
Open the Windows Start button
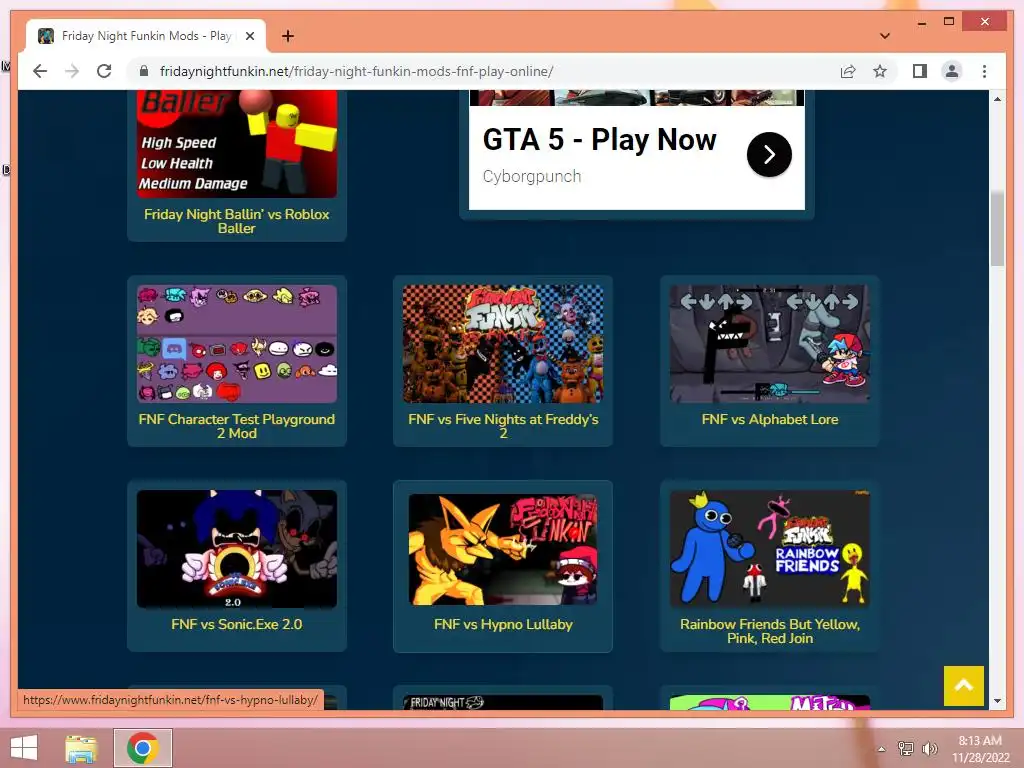(x=24, y=748)
